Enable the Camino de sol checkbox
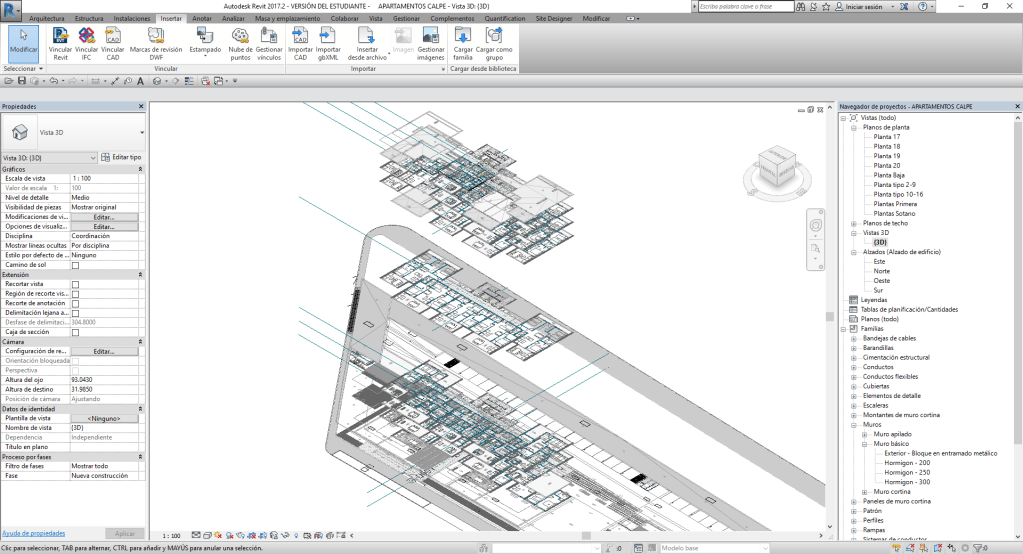The width and height of the screenshot is (1023, 554). click(x=75, y=265)
